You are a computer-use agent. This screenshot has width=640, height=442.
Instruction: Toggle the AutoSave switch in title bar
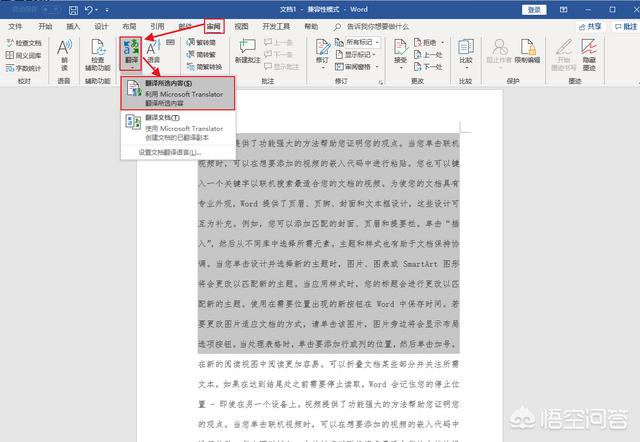tap(51, 9)
